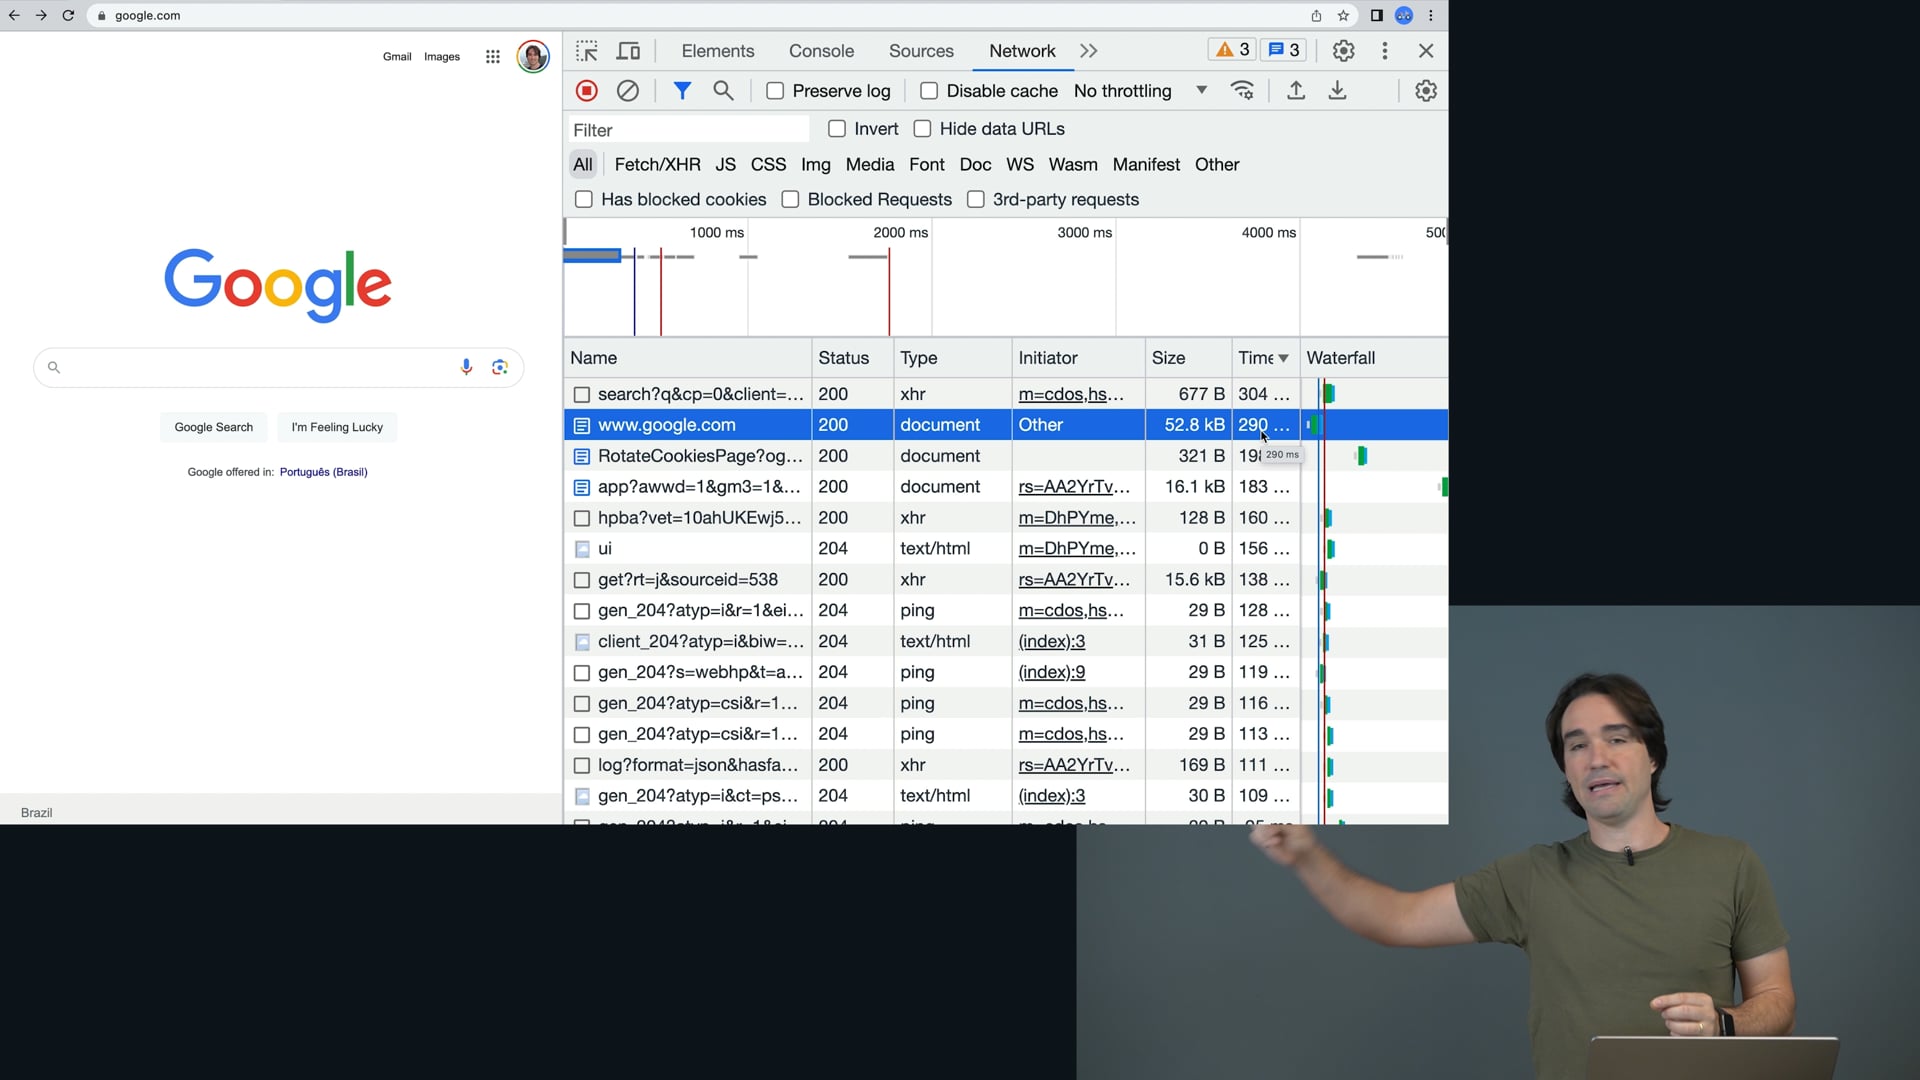The height and width of the screenshot is (1080, 1920).
Task: Click the Time column sort arrow
Action: tap(1283, 358)
